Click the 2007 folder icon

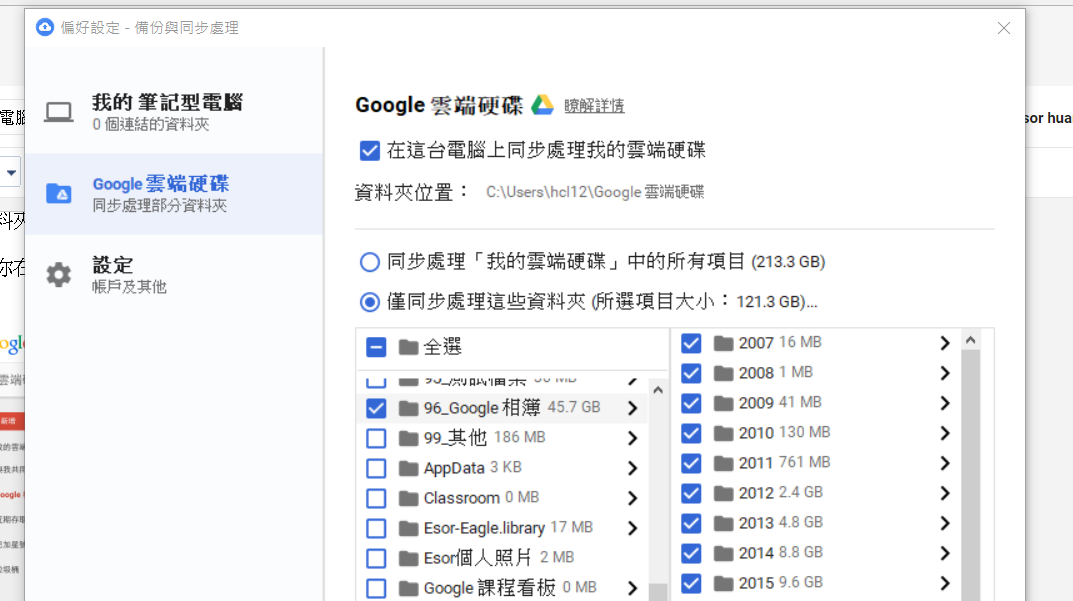click(723, 343)
